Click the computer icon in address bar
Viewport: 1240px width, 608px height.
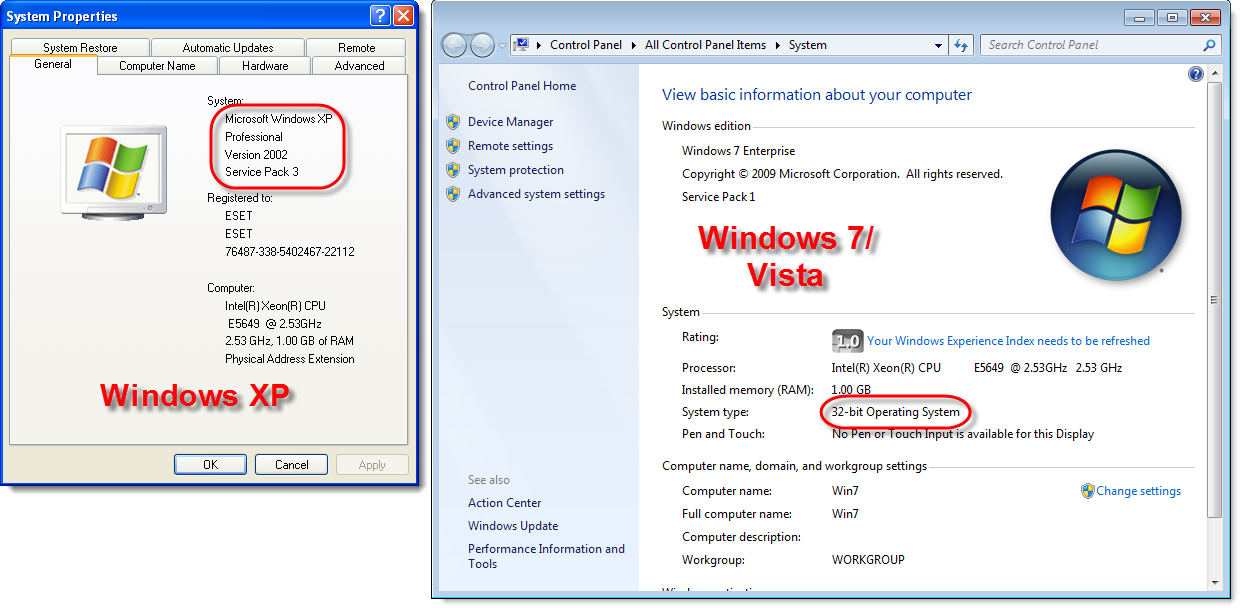click(522, 45)
